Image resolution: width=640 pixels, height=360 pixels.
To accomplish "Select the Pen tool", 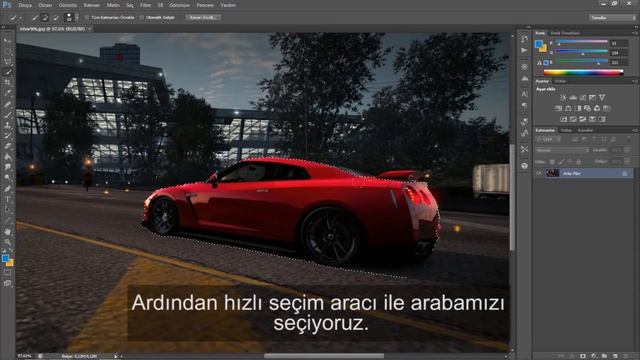I will coord(7,189).
